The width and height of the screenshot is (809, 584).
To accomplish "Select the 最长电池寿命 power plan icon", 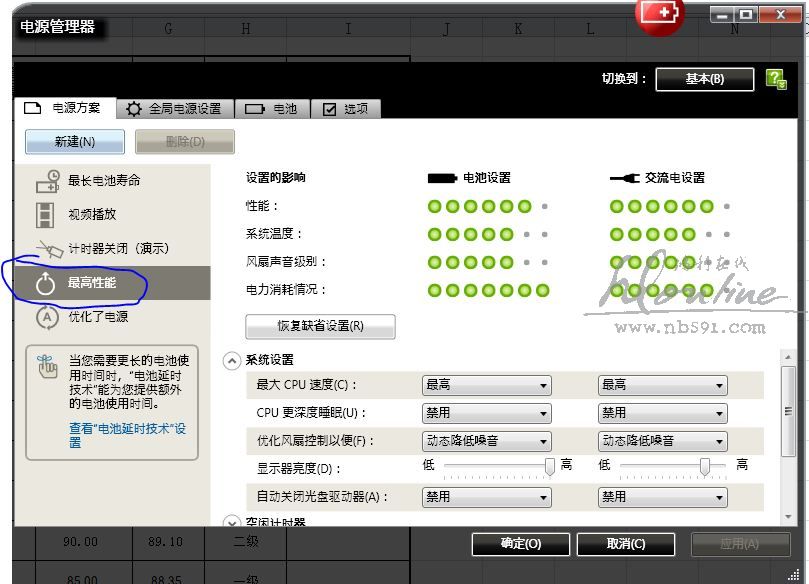I will click(x=47, y=181).
